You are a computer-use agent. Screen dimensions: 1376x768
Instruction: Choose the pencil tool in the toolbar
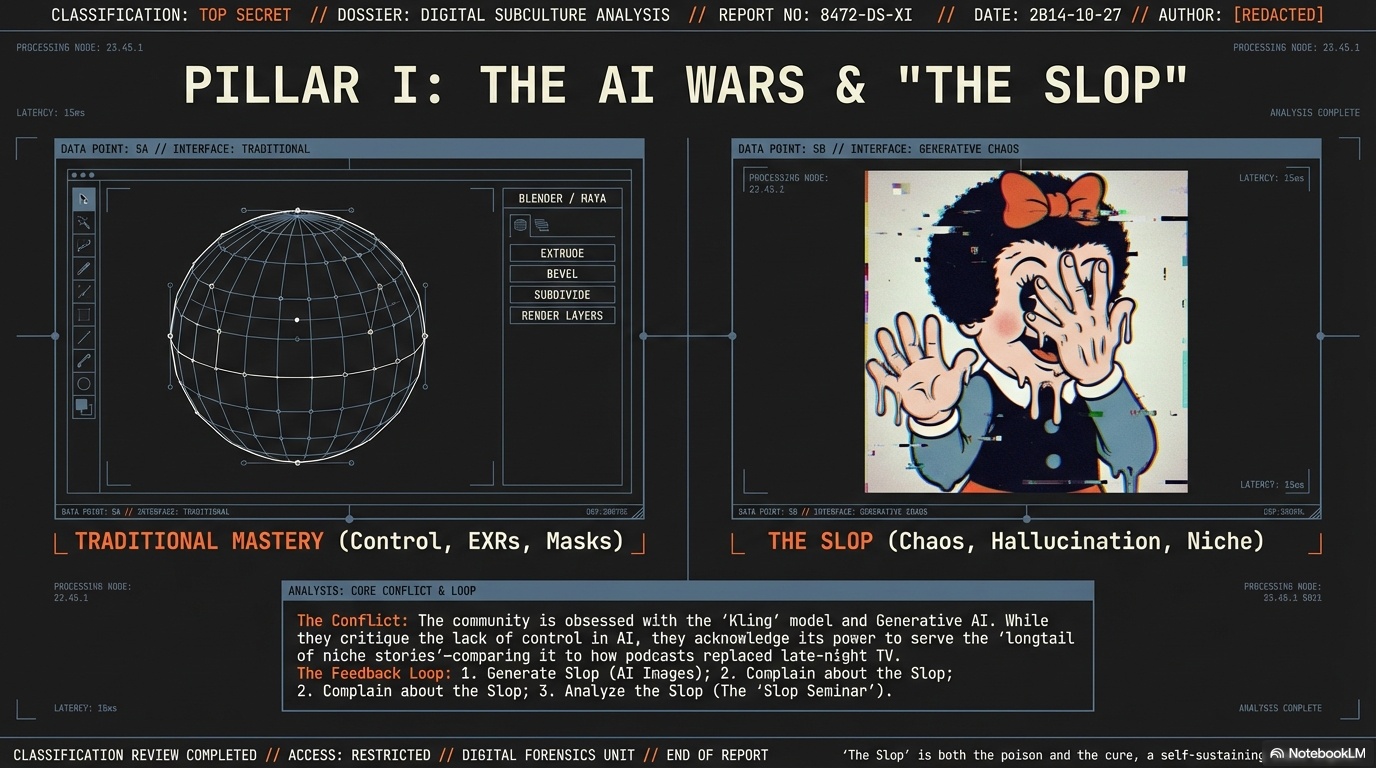[x=84, y=268]
